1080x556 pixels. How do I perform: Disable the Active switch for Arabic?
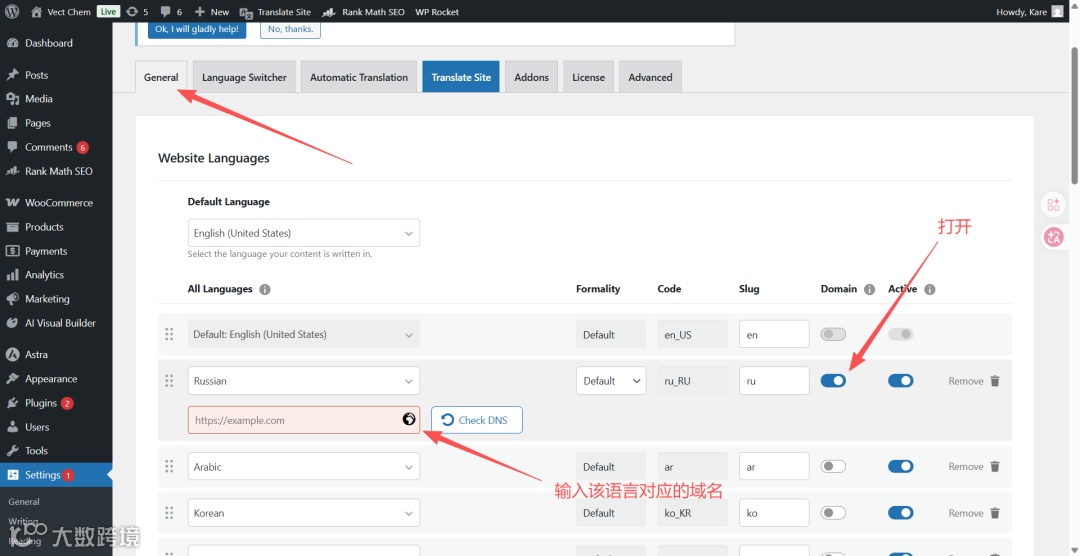click(900, 466)
